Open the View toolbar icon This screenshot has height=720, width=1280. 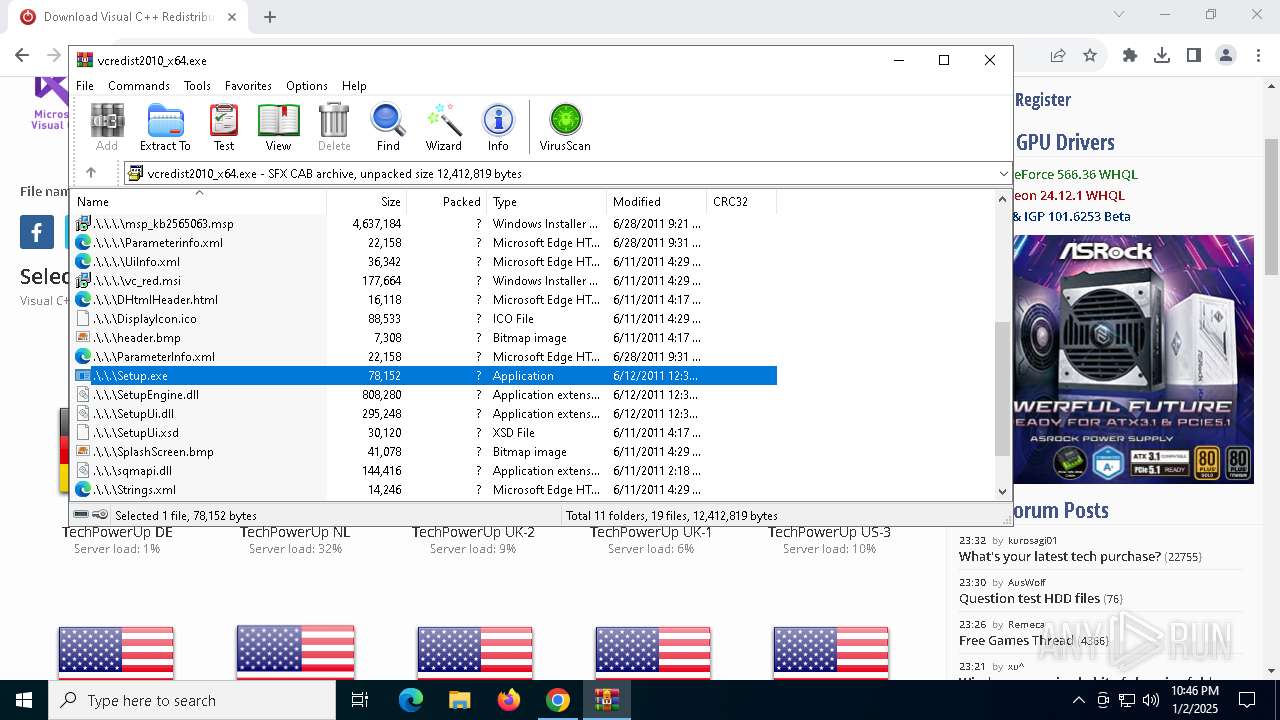click(x=278, y=127)
